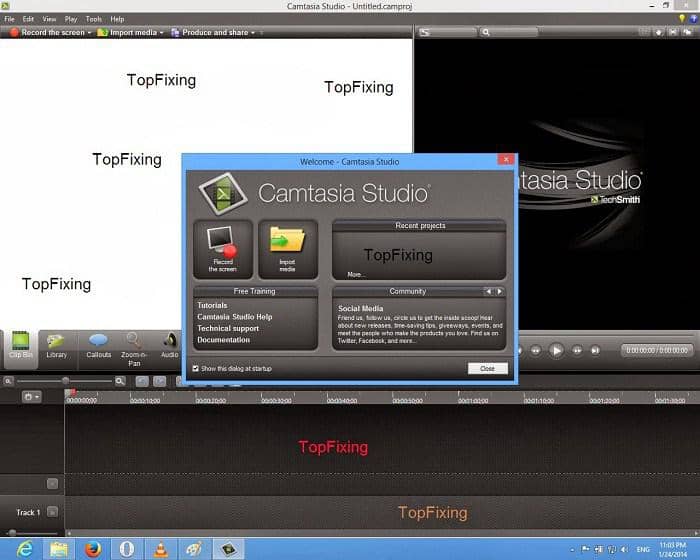This screenshot has height=560, width=700.
Task: Click the blue help icon at top right
Action: coord(694,18)
